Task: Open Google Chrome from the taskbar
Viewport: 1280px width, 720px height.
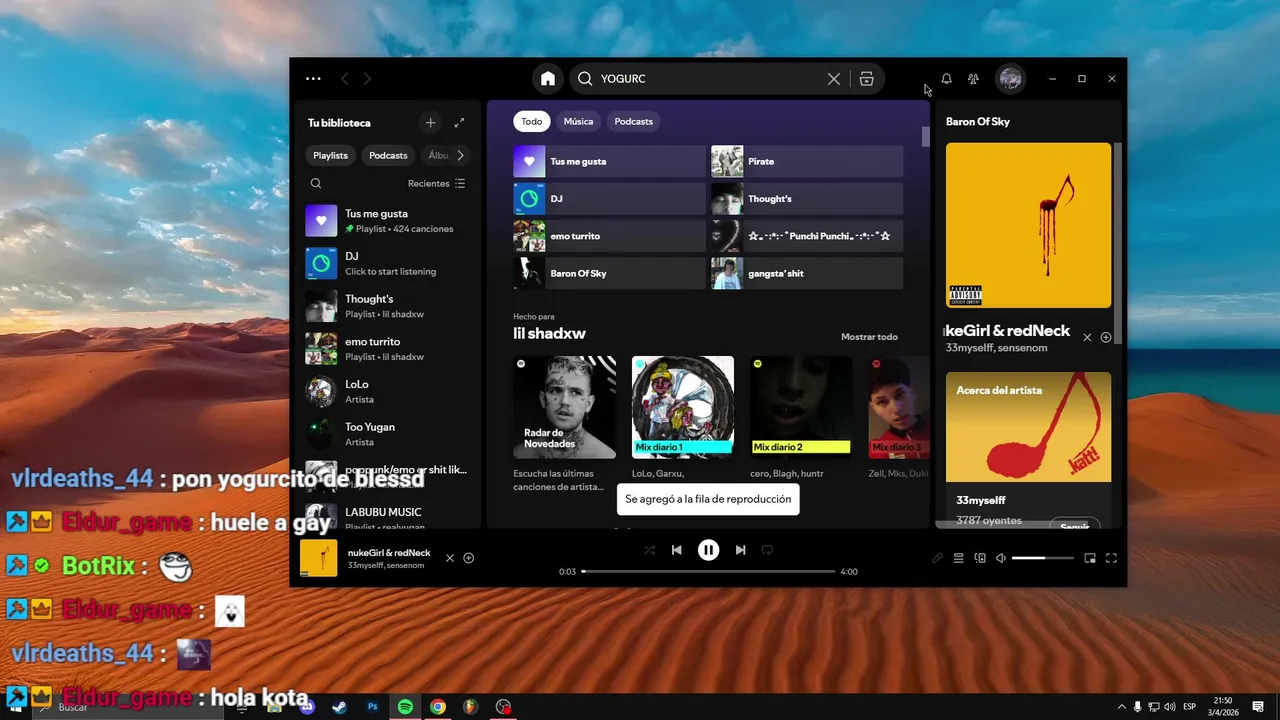Action: [x=438, y=706]
